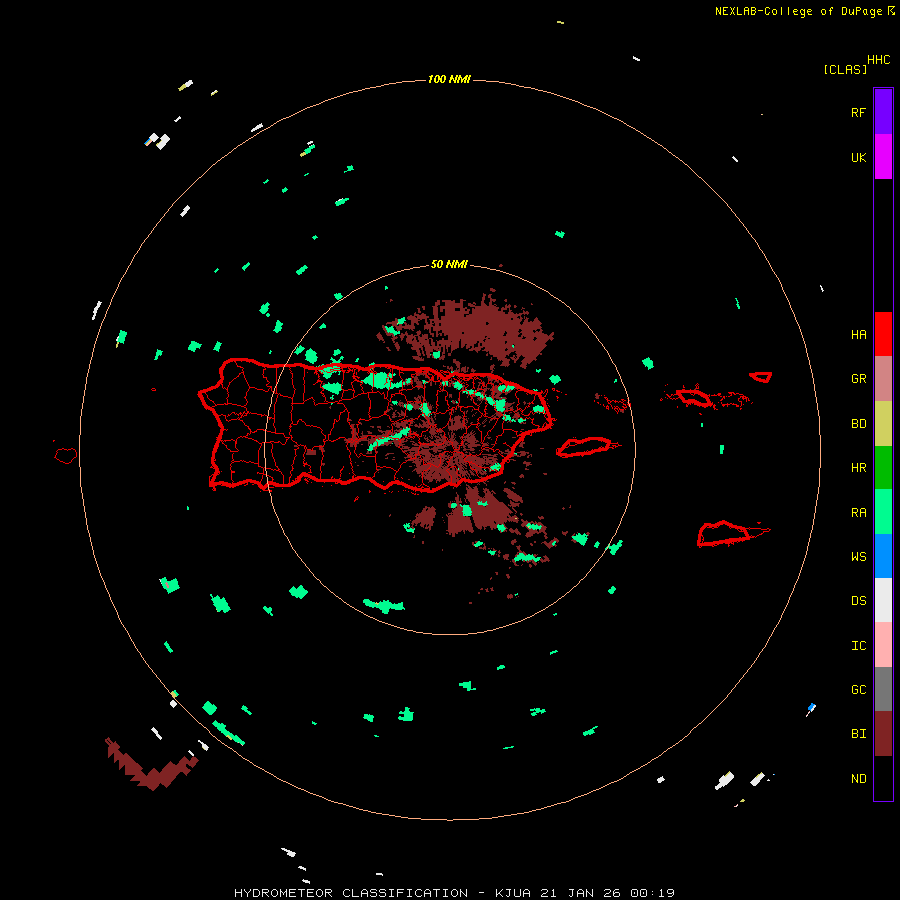Click the 00:19 timestamp
The width and height of the screenshot is (900, 900).
pyautogui.click(x=653, y=893)
